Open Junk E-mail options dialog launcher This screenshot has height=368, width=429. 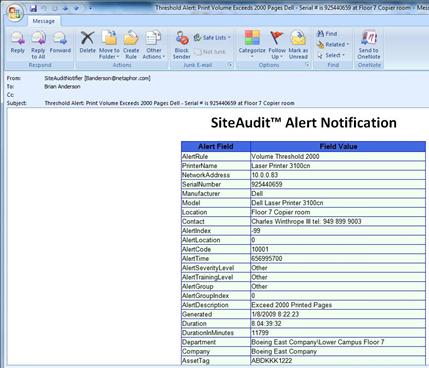pyautogui.click(x=230, y=65)
